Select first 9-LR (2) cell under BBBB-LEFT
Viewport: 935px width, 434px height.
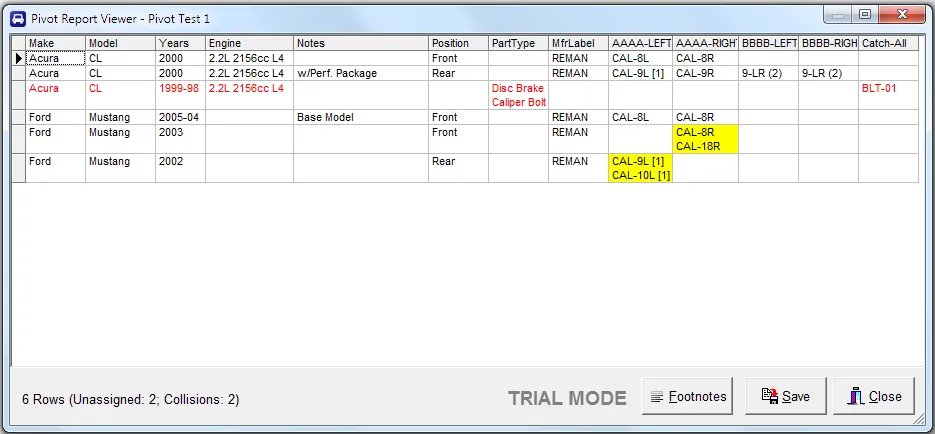click(x=769, y=73)
